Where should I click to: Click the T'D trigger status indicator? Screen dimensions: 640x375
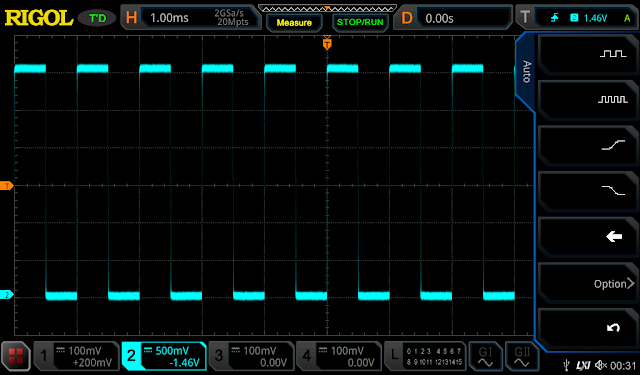point(97,18)
